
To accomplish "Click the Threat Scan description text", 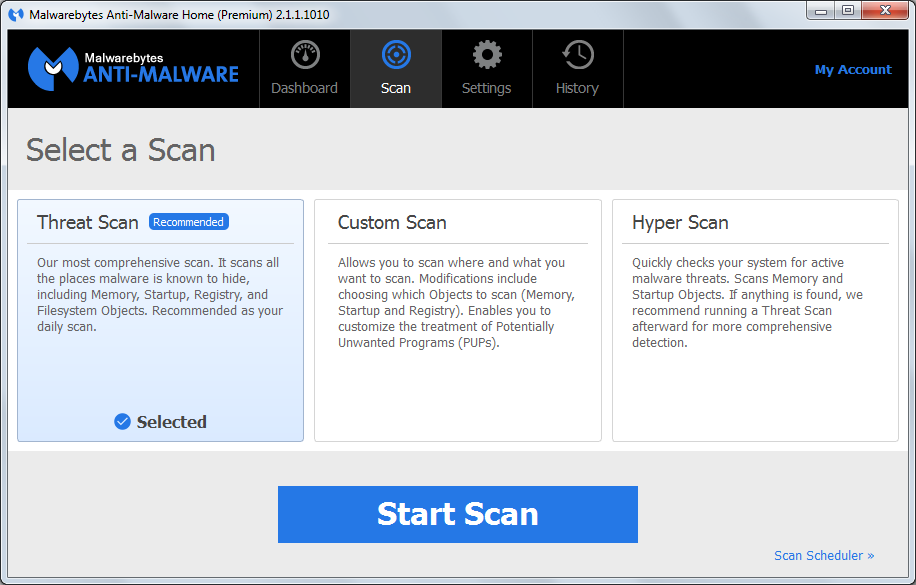I will coord(160,295).
